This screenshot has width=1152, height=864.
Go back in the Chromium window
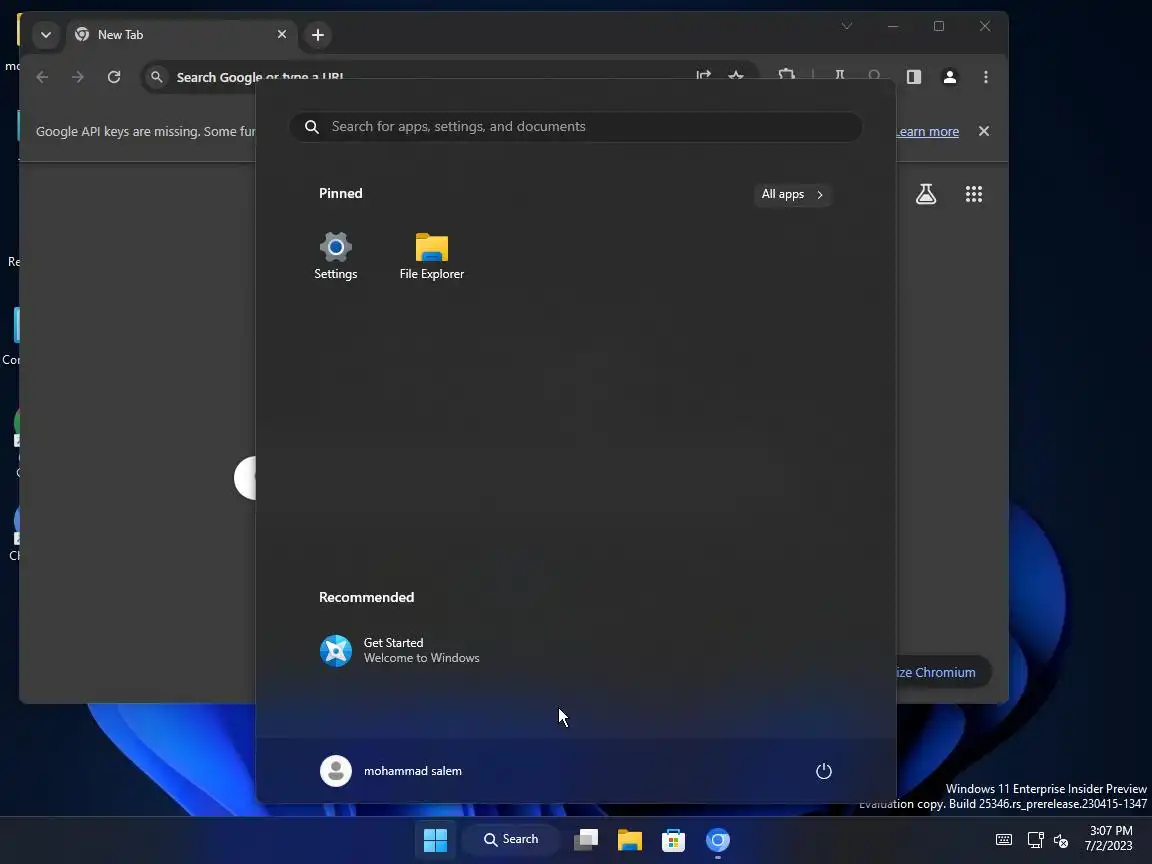point(42,76)
